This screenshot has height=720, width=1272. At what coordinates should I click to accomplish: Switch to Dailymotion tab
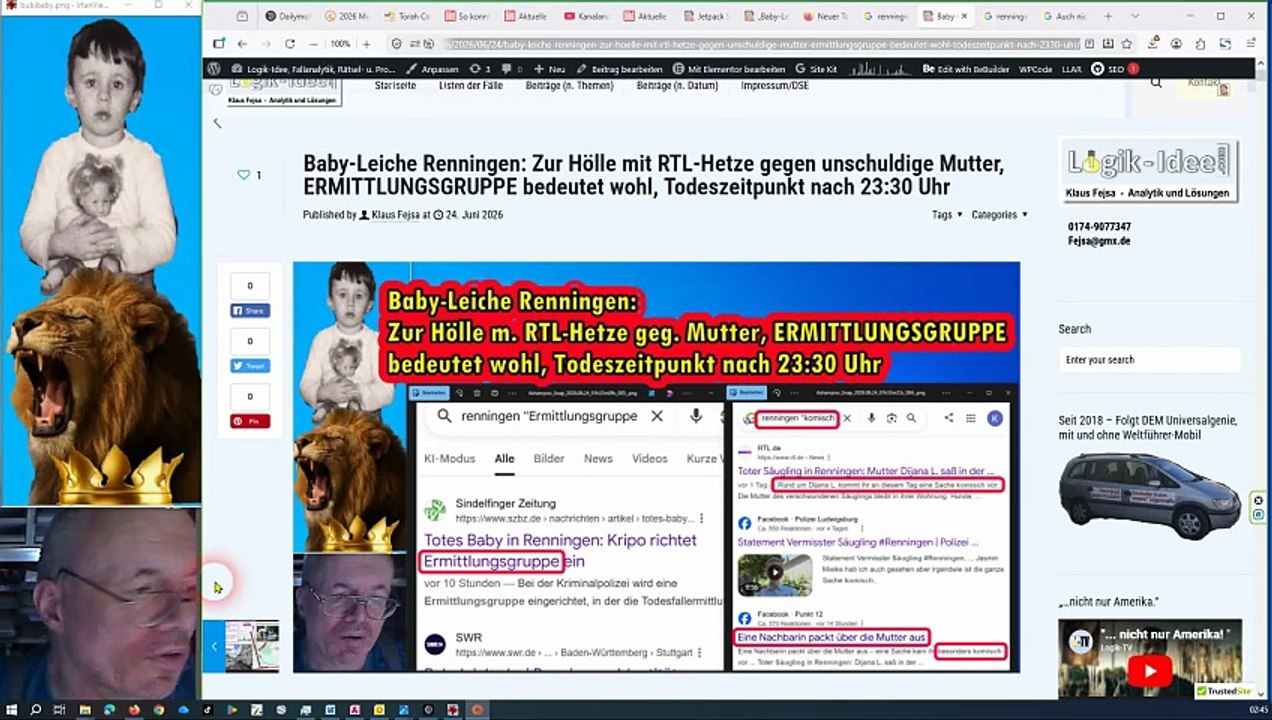288,17
